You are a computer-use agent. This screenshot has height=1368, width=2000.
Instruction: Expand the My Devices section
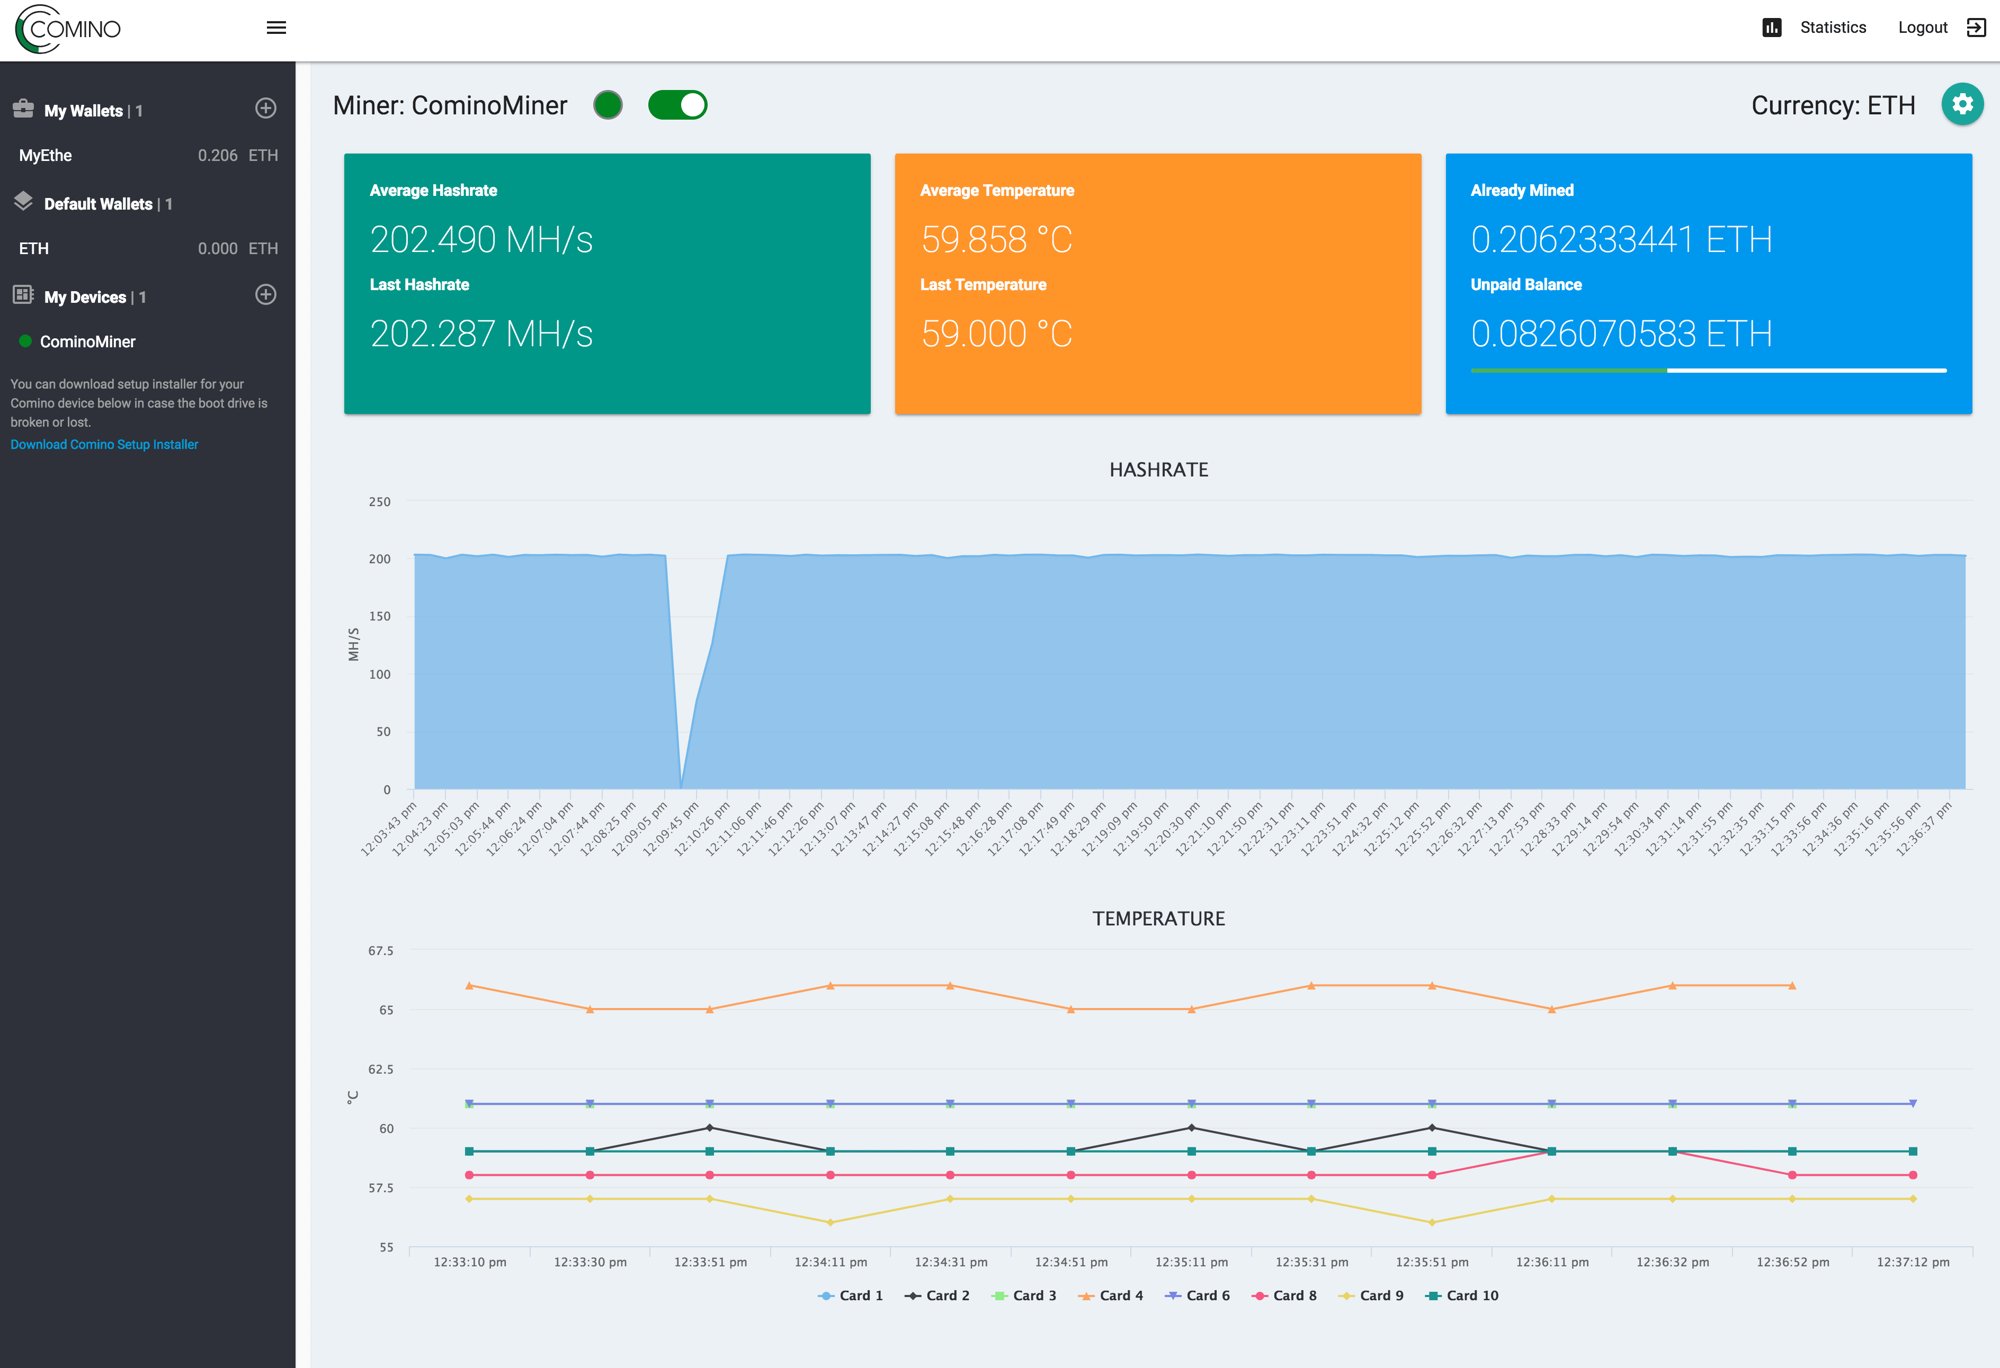pyautogui.click(x=85, y=298)
